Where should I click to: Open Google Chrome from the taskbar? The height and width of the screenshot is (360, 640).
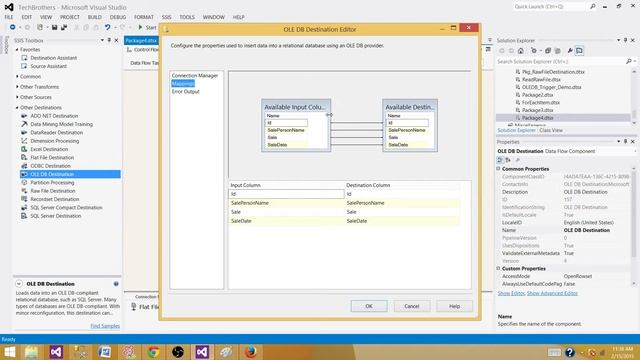[x=153, y=352]
